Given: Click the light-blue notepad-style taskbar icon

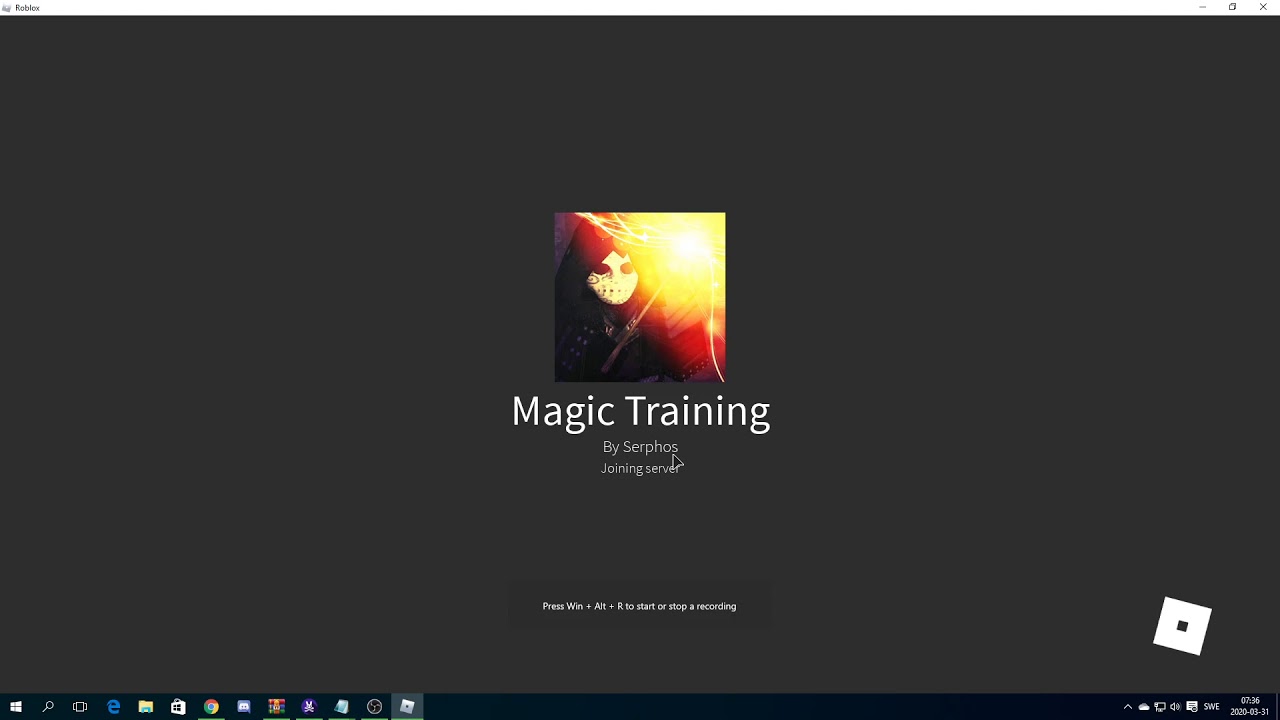Looking at the screenshot, I should [x=342, y=707].
